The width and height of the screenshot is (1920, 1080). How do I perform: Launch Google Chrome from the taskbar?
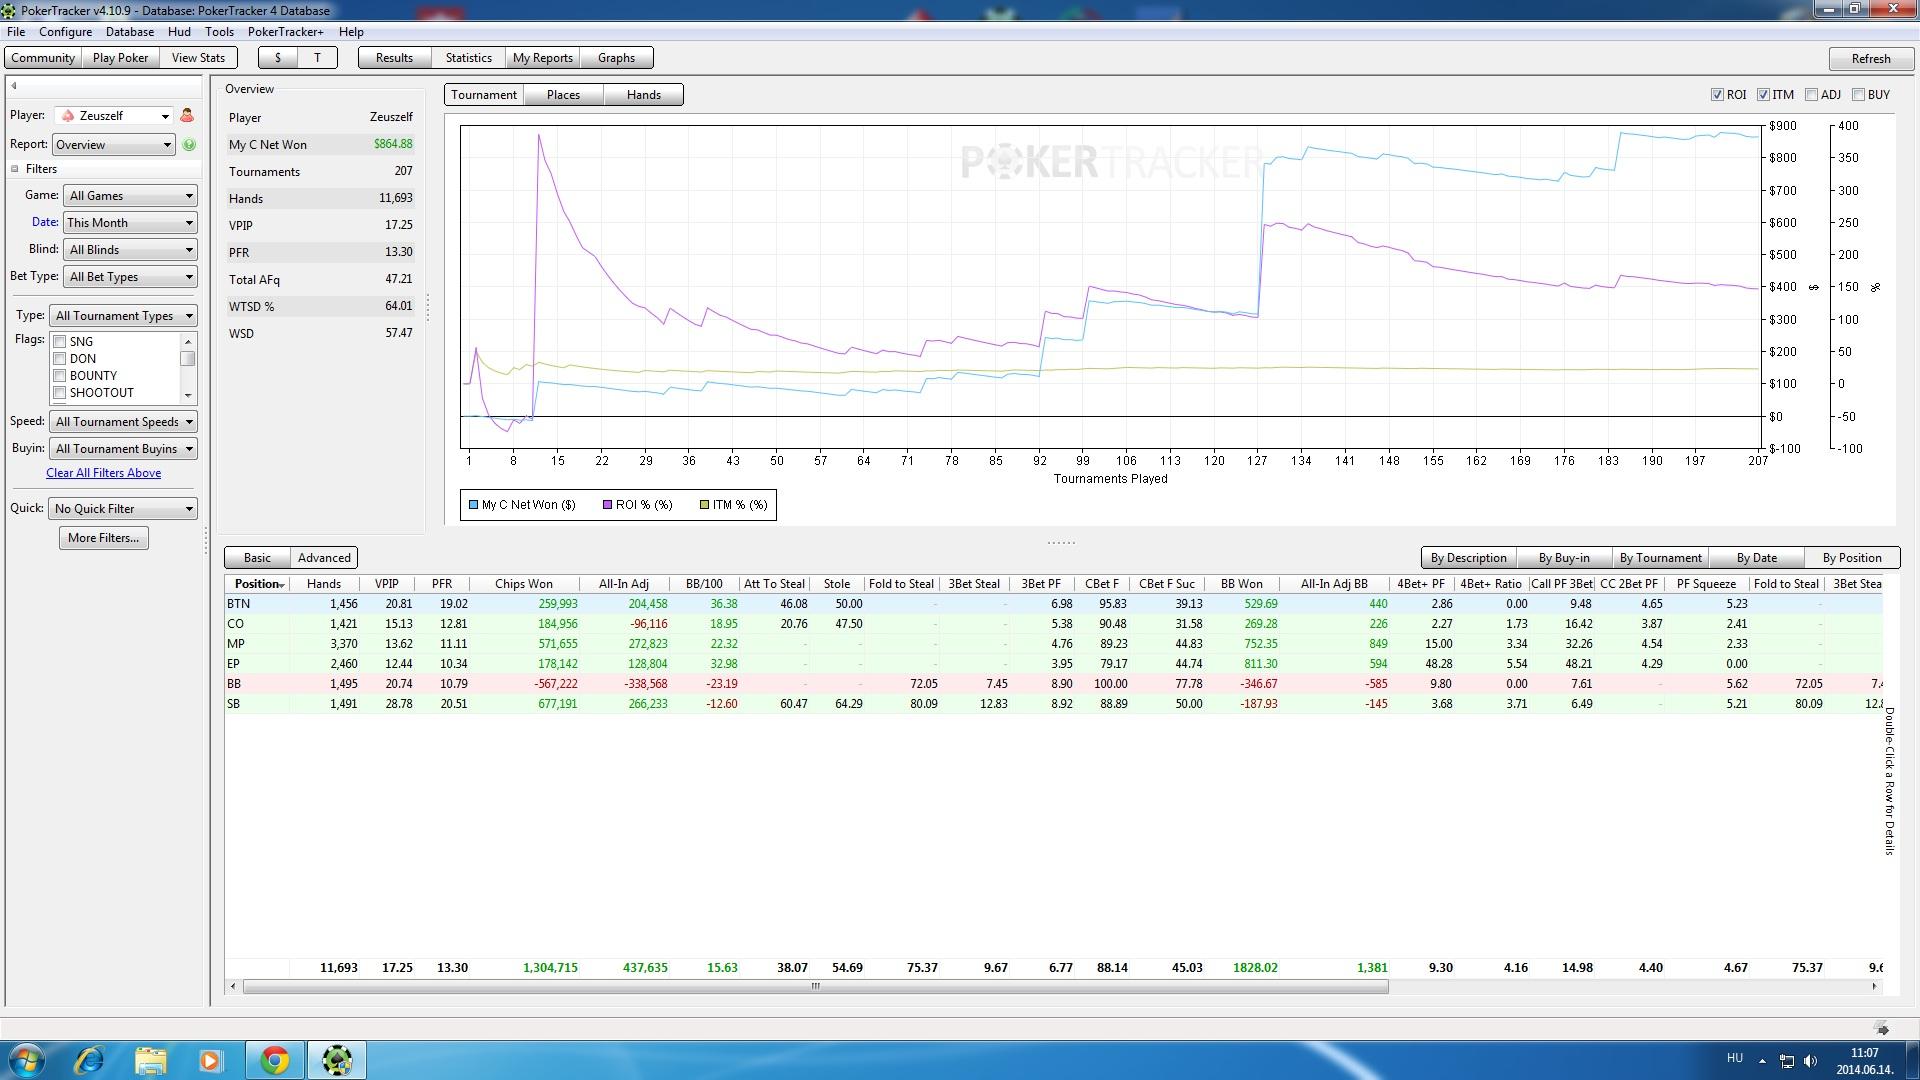pos(275,1060)
